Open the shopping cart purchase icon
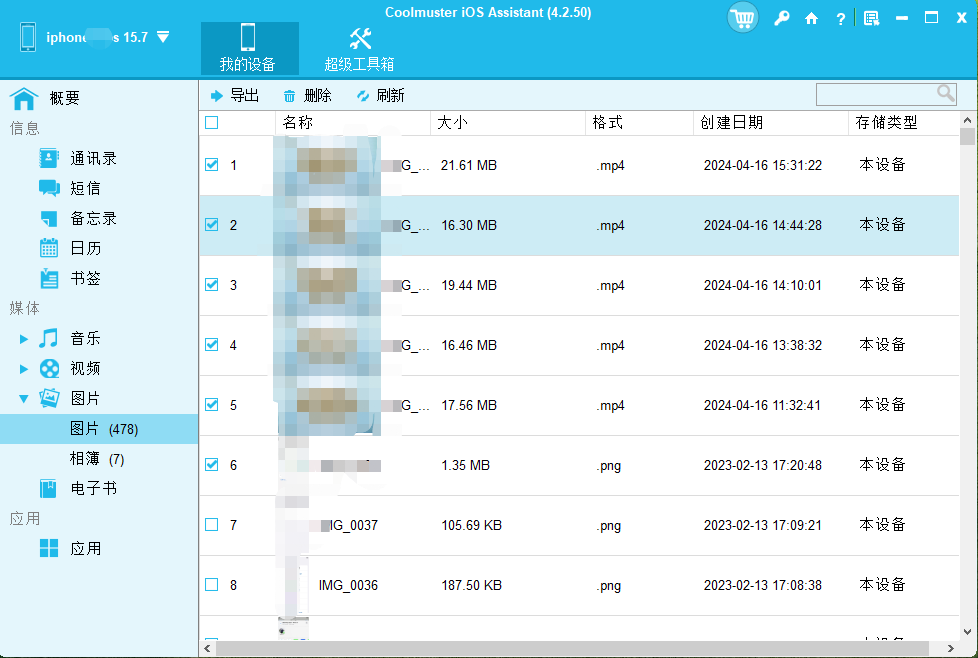978x658 pixels. (x=742, y=18)
